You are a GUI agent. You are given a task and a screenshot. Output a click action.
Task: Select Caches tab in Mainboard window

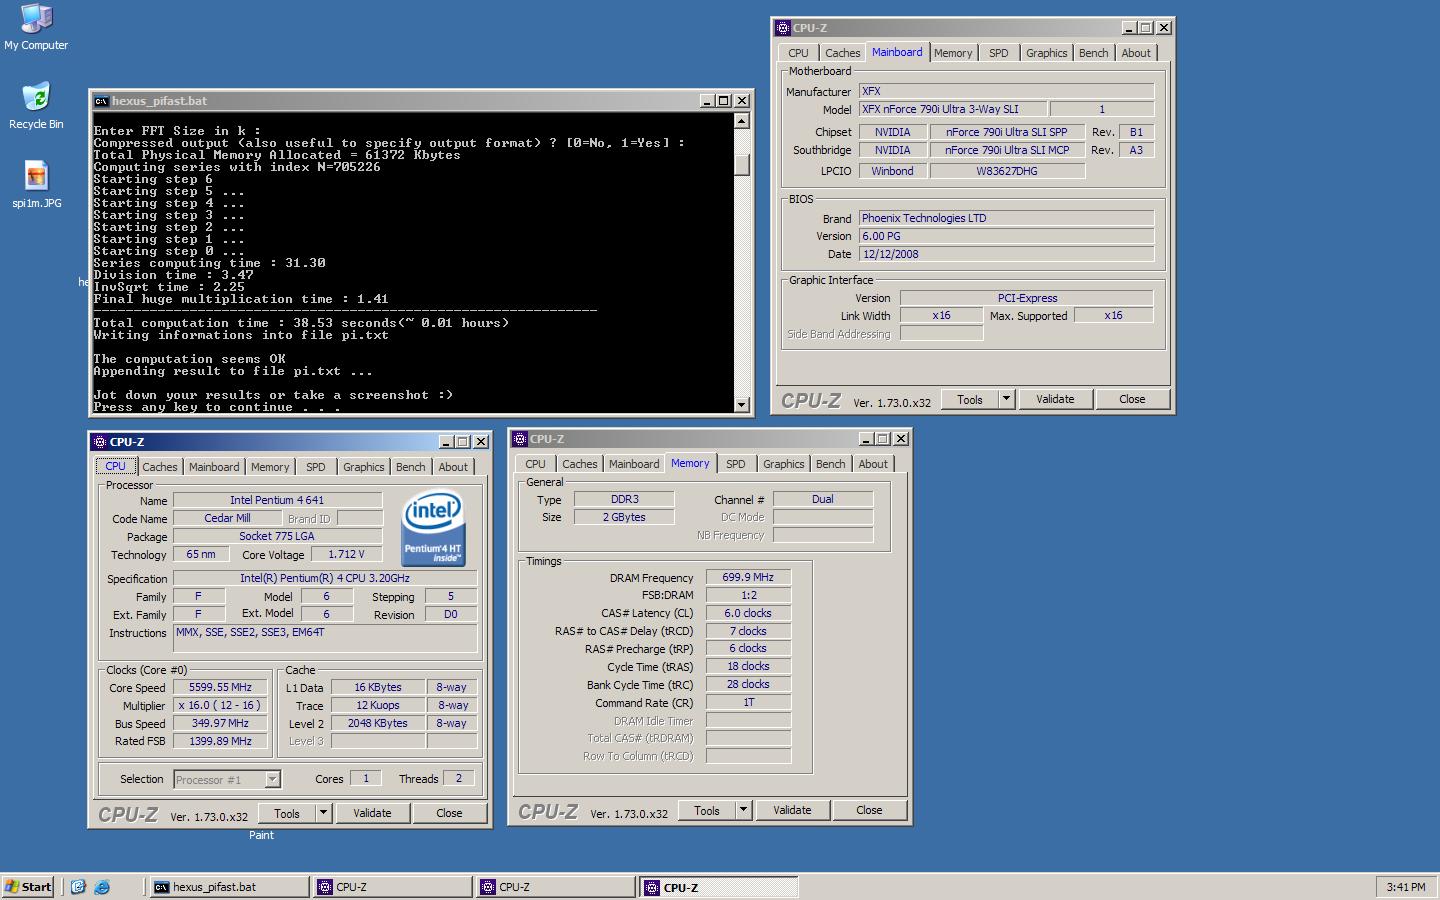[842, 53]
